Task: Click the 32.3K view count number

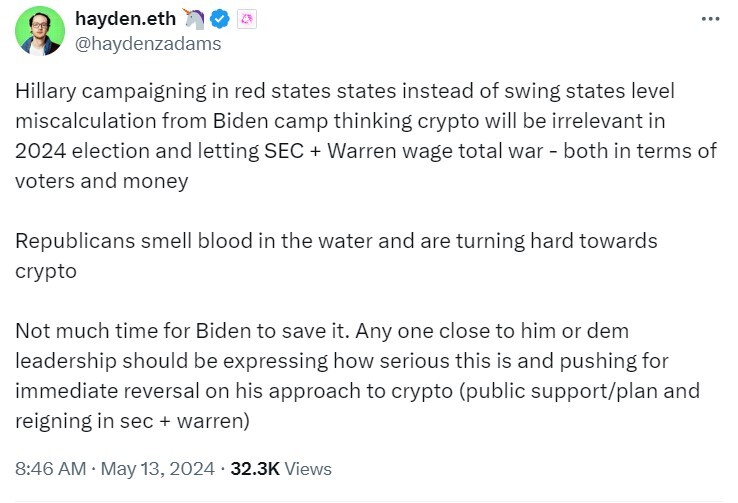Action: [x=255, y=469]
